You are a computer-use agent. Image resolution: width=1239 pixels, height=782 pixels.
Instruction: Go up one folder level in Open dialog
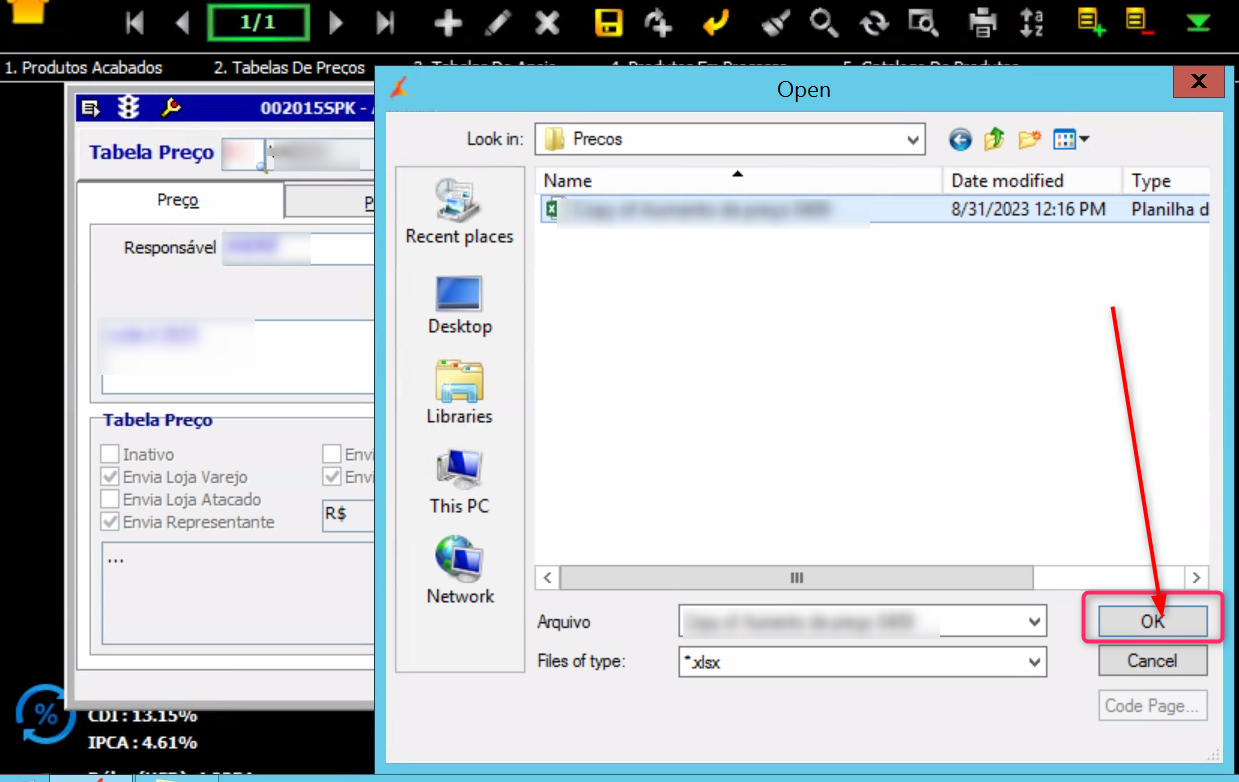tap(994, 140)
